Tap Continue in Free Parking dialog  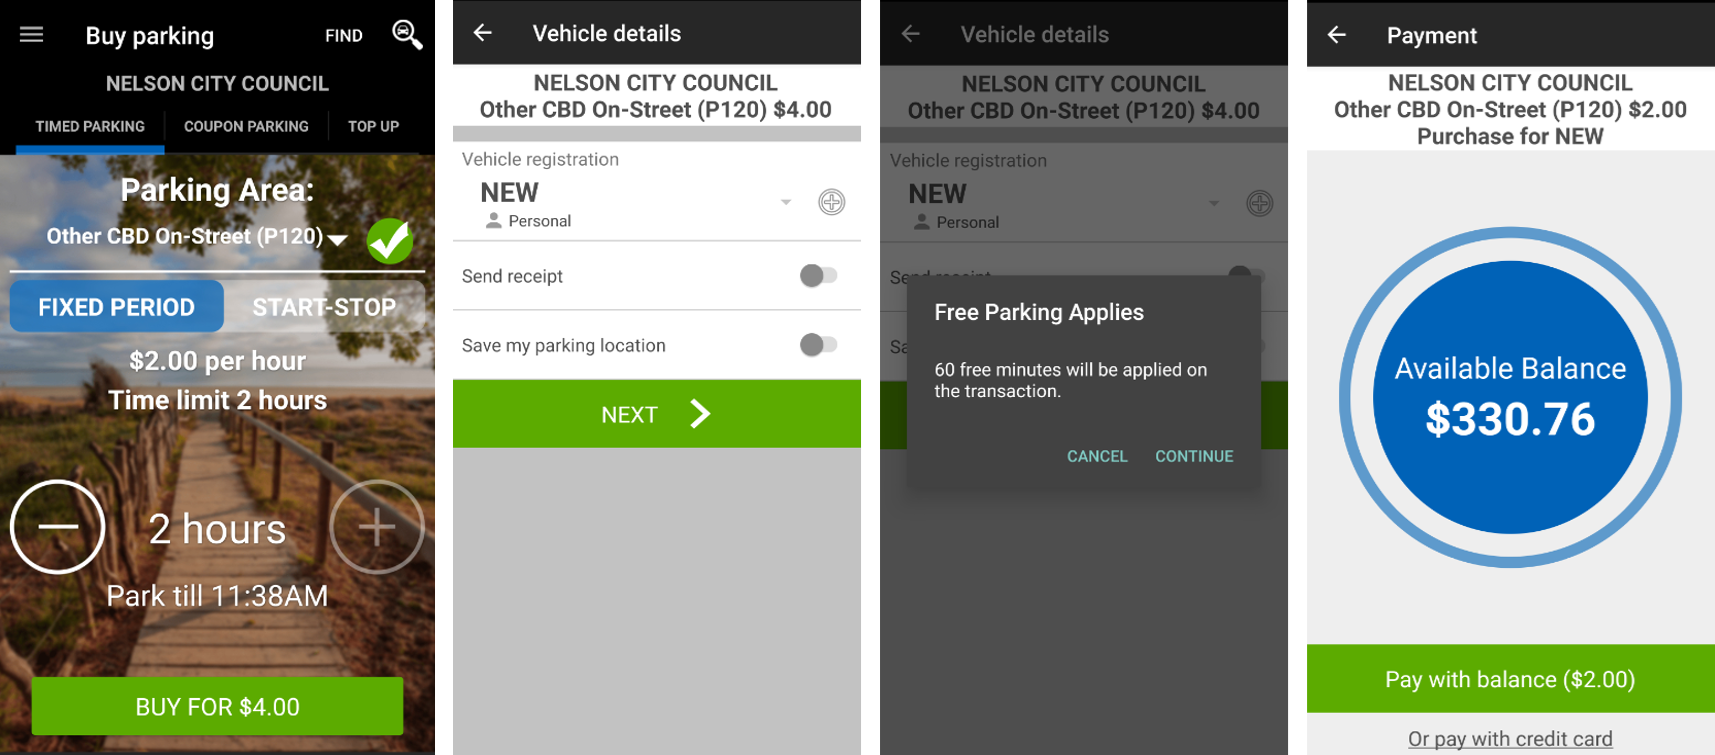coord(1194,456)
